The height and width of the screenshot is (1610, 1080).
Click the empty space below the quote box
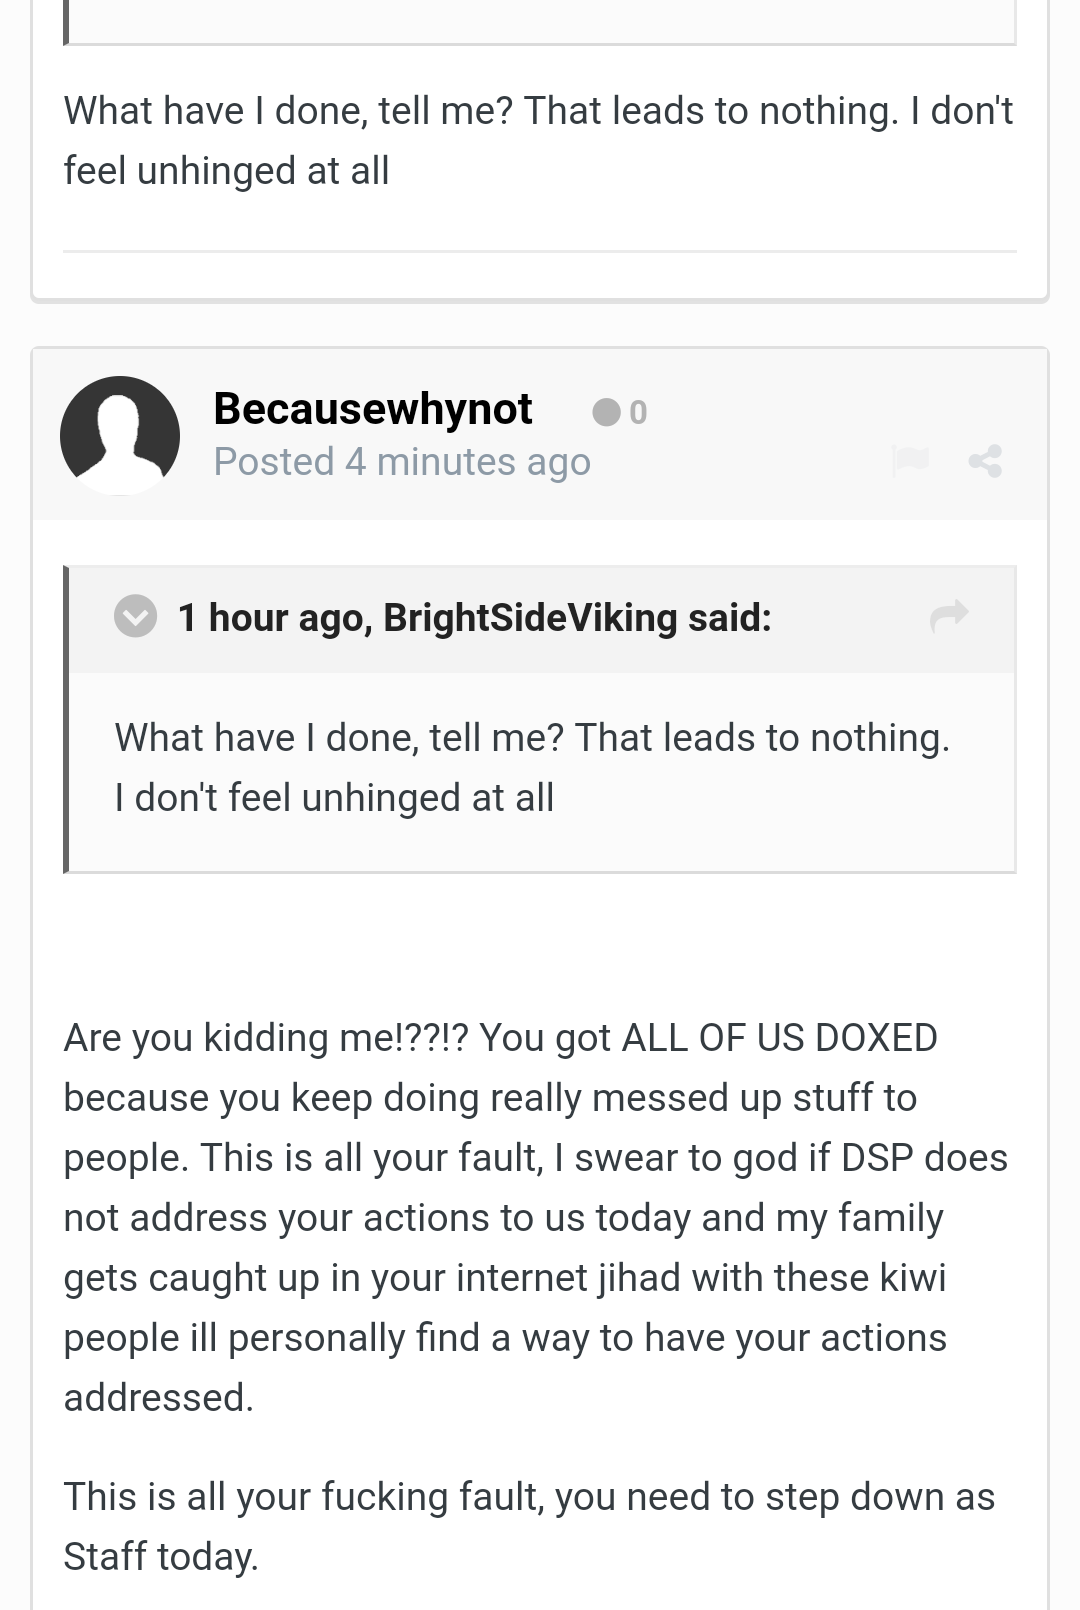tap(540, 940)
